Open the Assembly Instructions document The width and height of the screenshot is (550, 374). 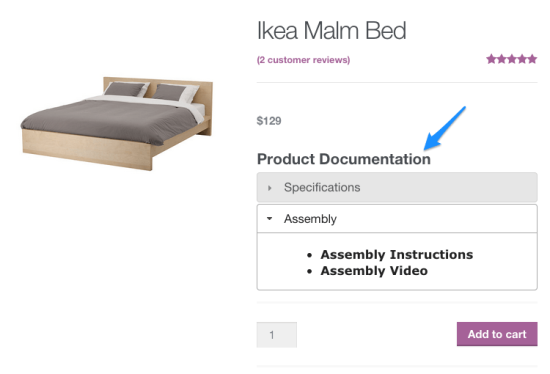[x=397, y=254]
